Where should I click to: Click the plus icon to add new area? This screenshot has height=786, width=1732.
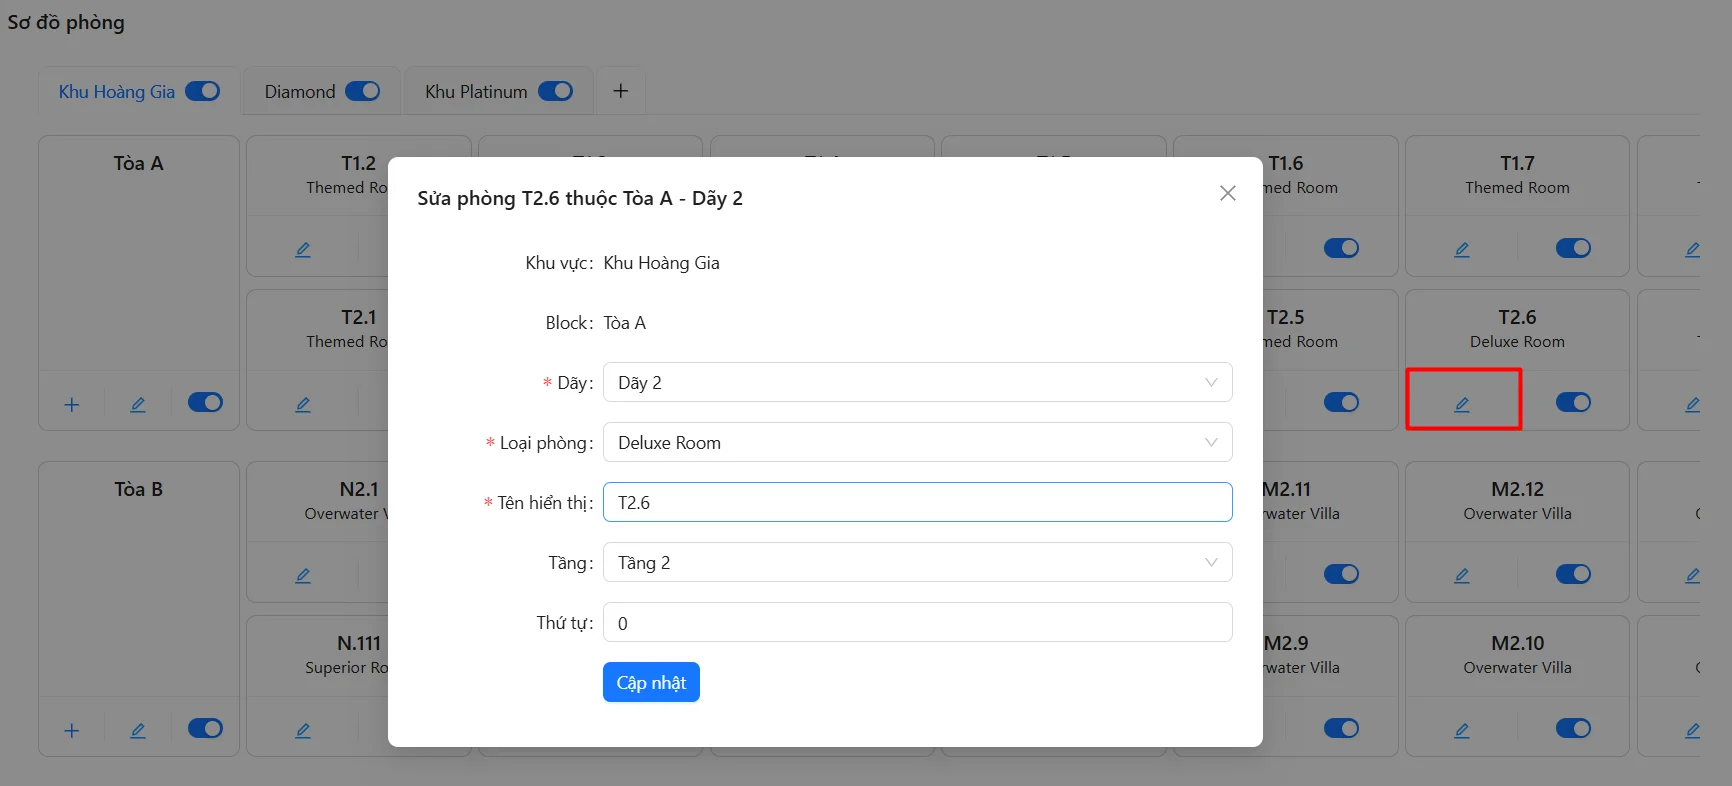(x=621, y=91)
